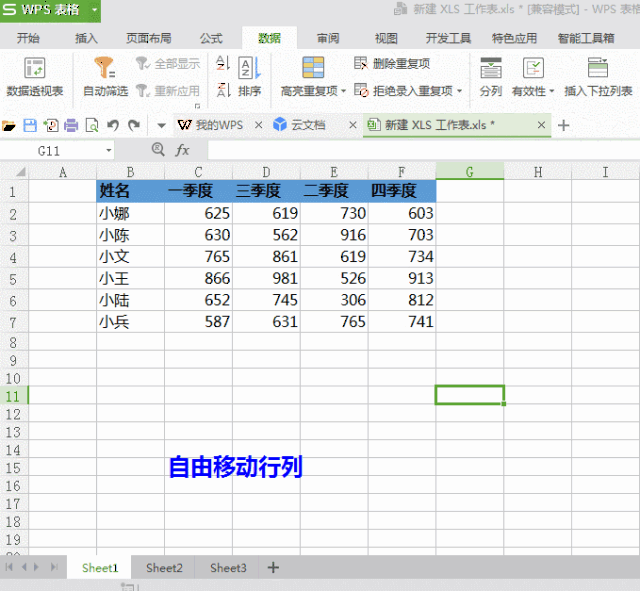The width and height of the screenshot is (640, 591).
Task: Select cell with value 916
Action: 334,235
